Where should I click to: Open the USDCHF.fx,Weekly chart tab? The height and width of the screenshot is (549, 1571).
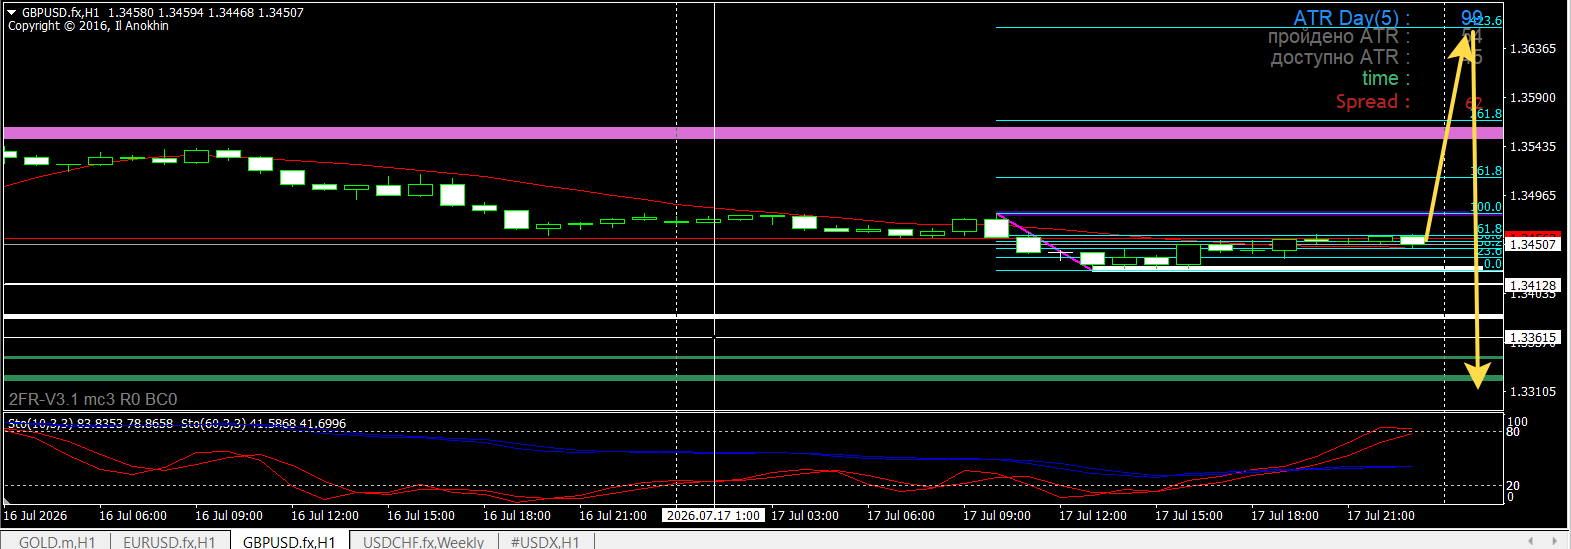(423, 542)
